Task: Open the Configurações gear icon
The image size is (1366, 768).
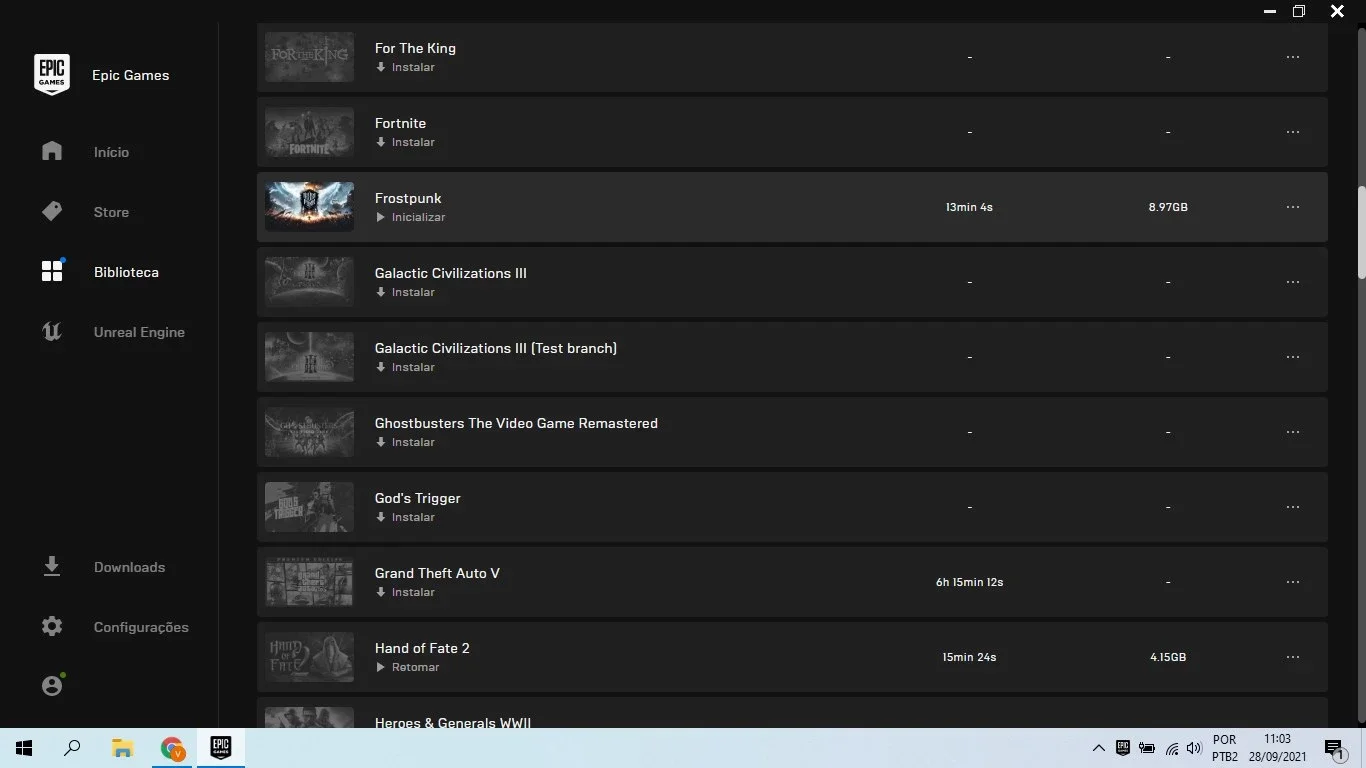Action: coord(52,626)
